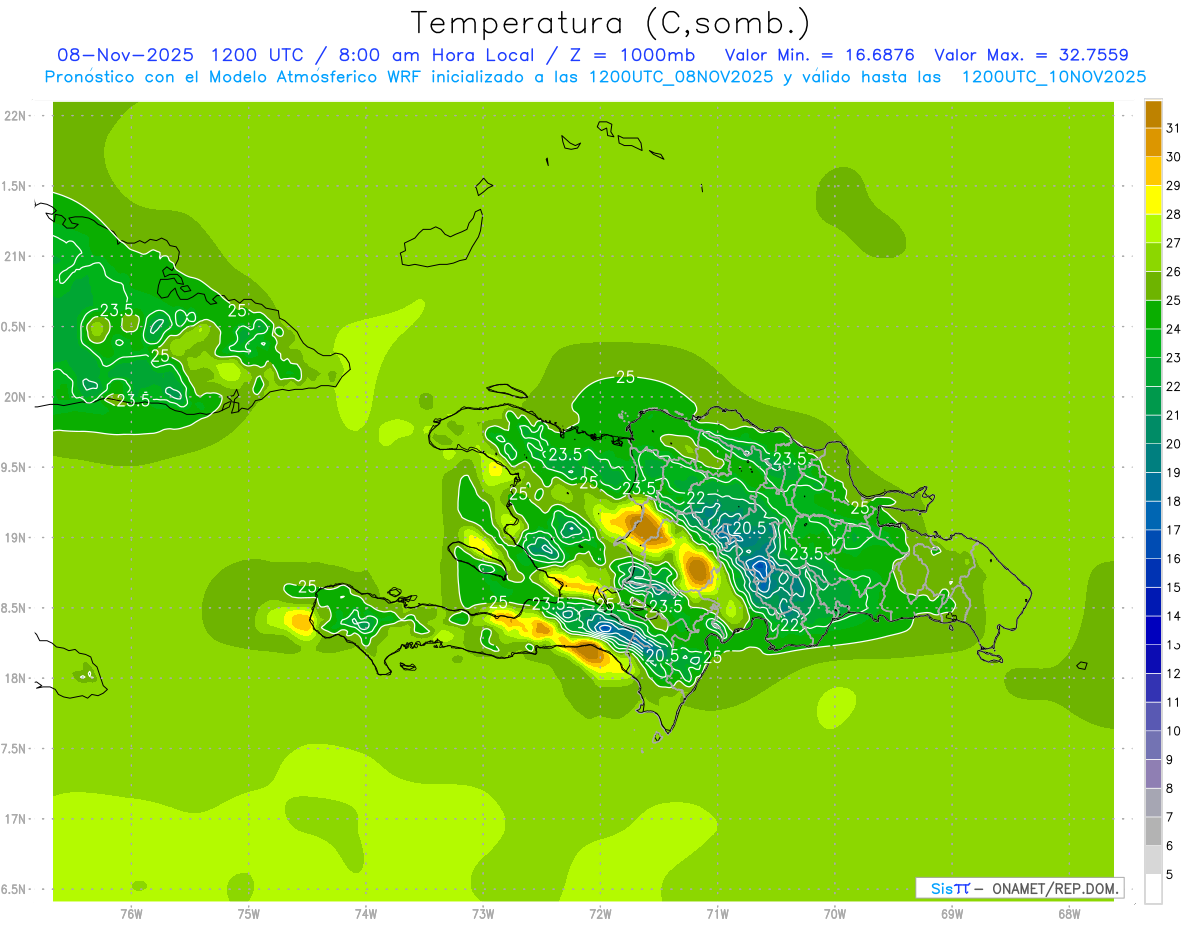The width and height of the screenshot is (1200, 927).
Task: Click the "Valor Min. = 16.6876" readout
Action: 819,55
